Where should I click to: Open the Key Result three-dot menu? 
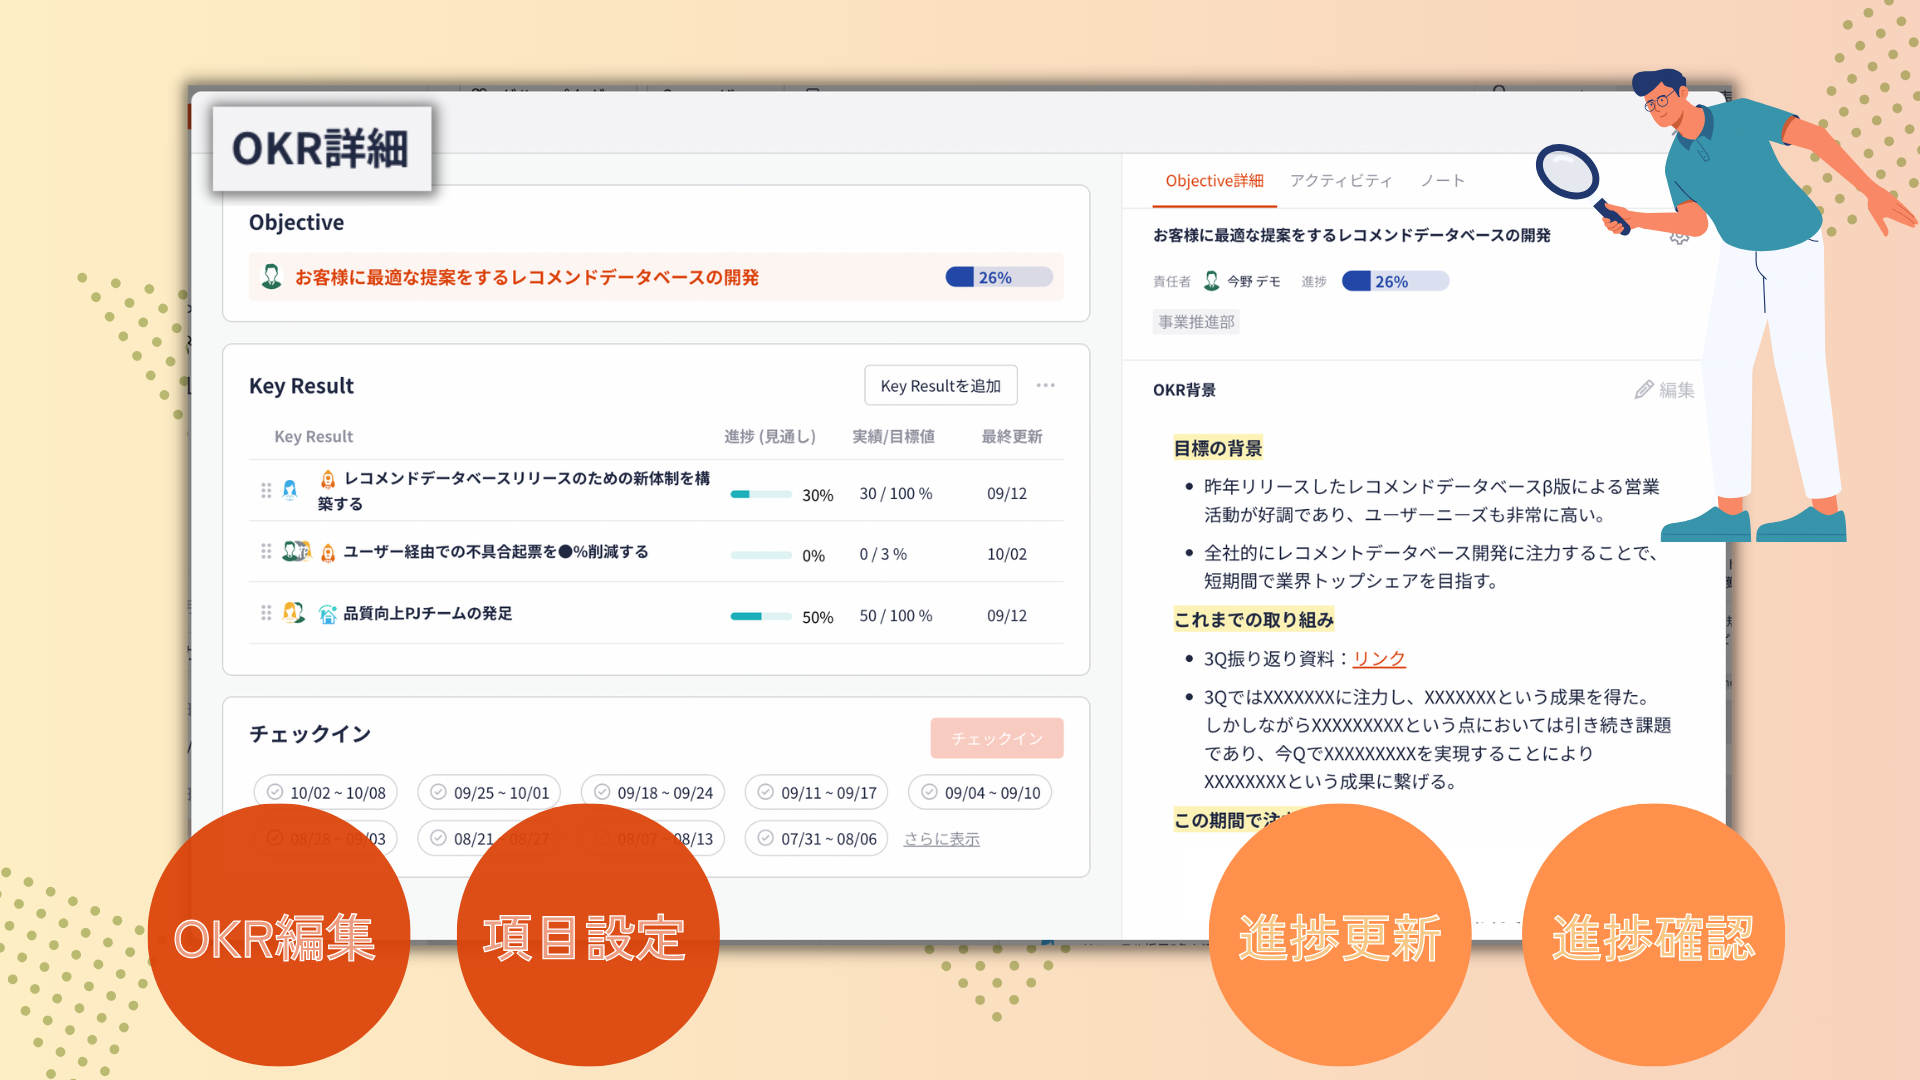coord(1046,386)
